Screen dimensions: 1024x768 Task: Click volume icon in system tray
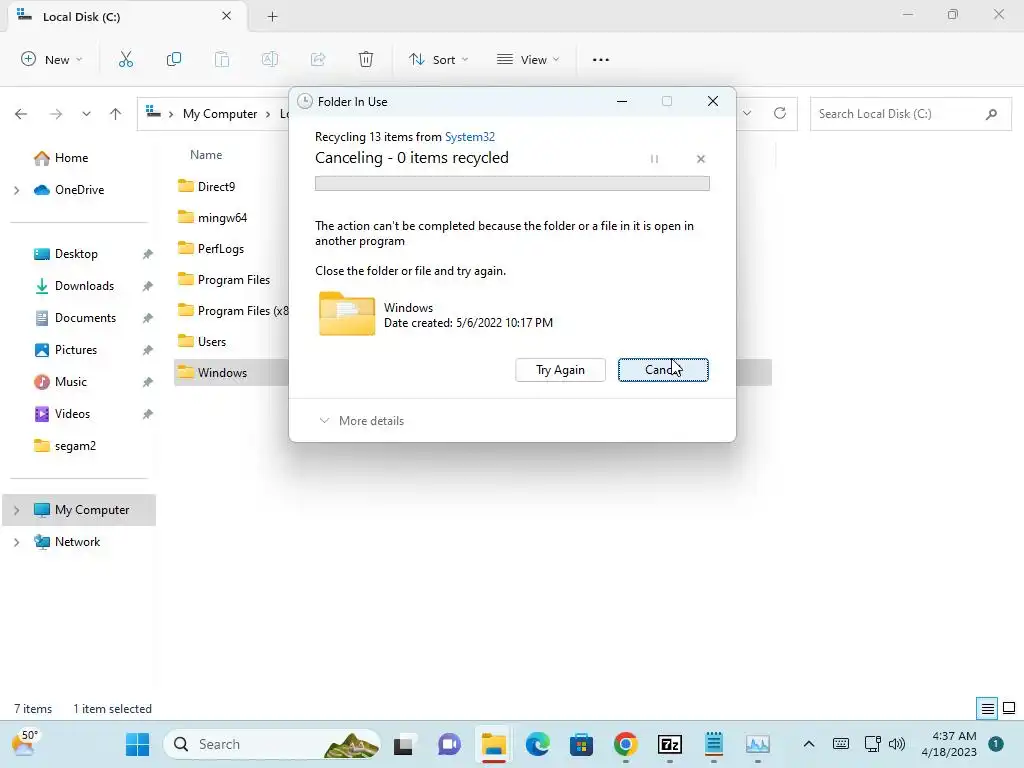(x=897, y=744)
